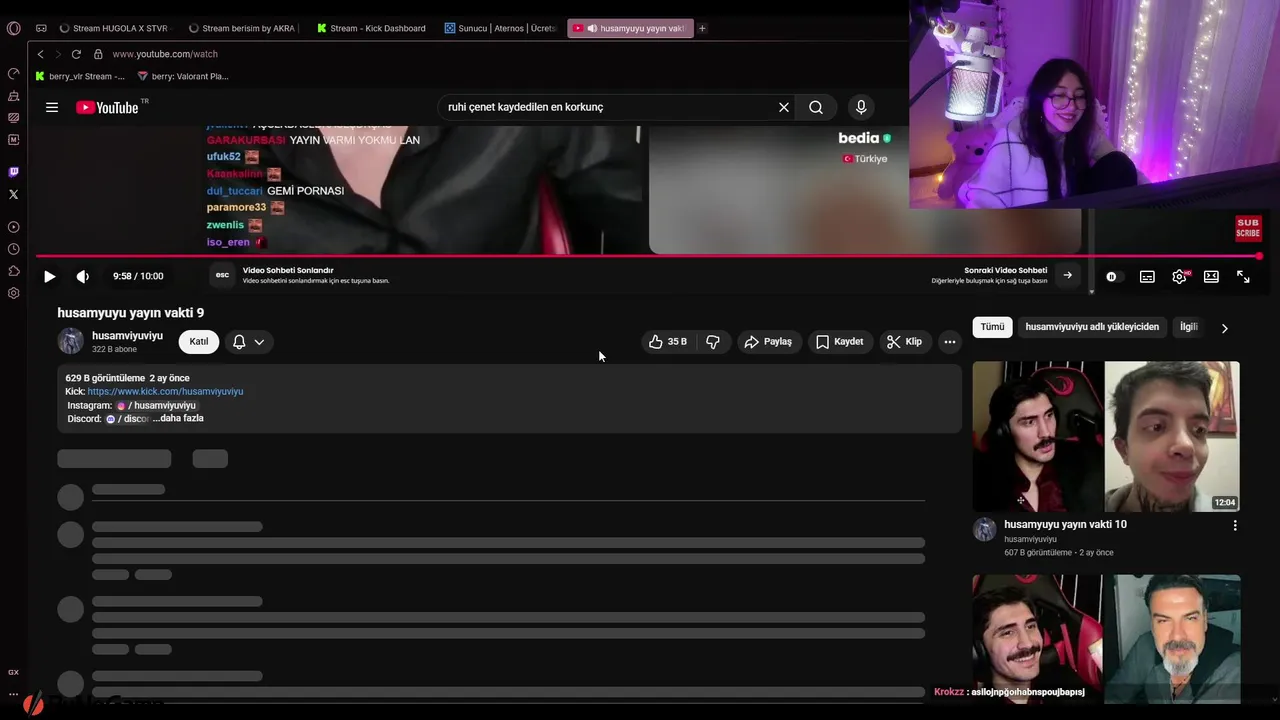
Task: Switch to Stream - Kick Dashboard tab
Action: tap(371, 28)
